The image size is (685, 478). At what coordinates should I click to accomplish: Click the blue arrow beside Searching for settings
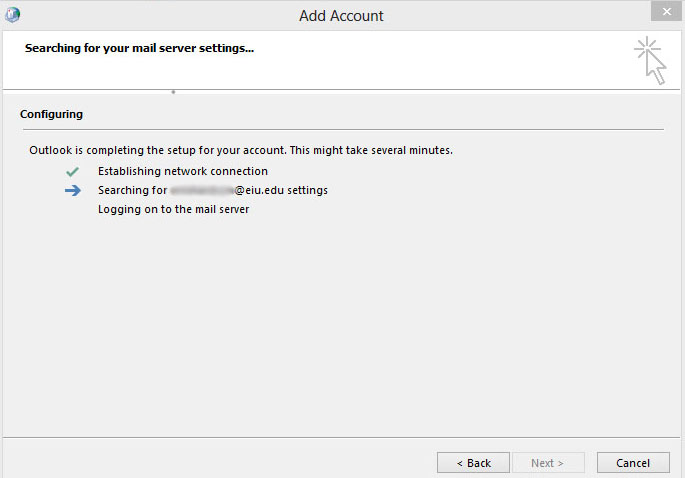[x=72, y=190]
